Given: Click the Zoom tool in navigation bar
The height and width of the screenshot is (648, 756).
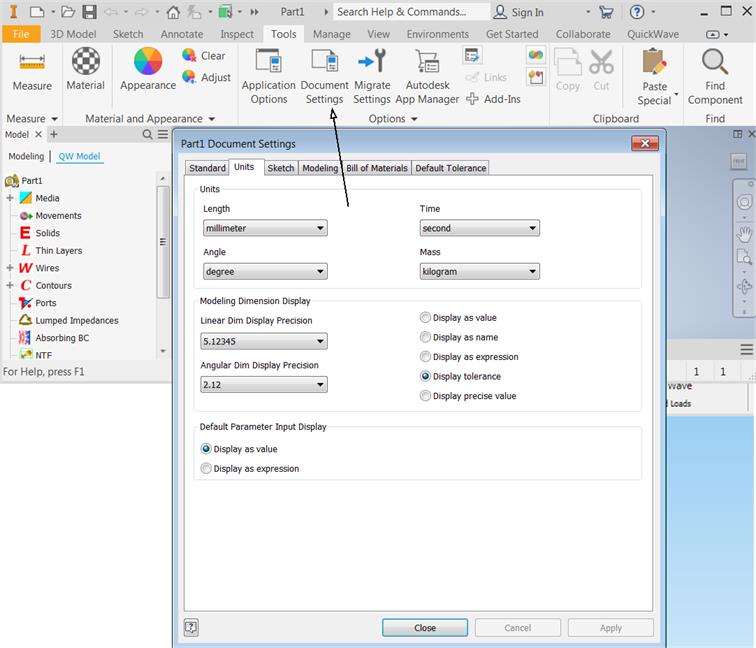Looking at the screenshot, I should pos(744,258).
